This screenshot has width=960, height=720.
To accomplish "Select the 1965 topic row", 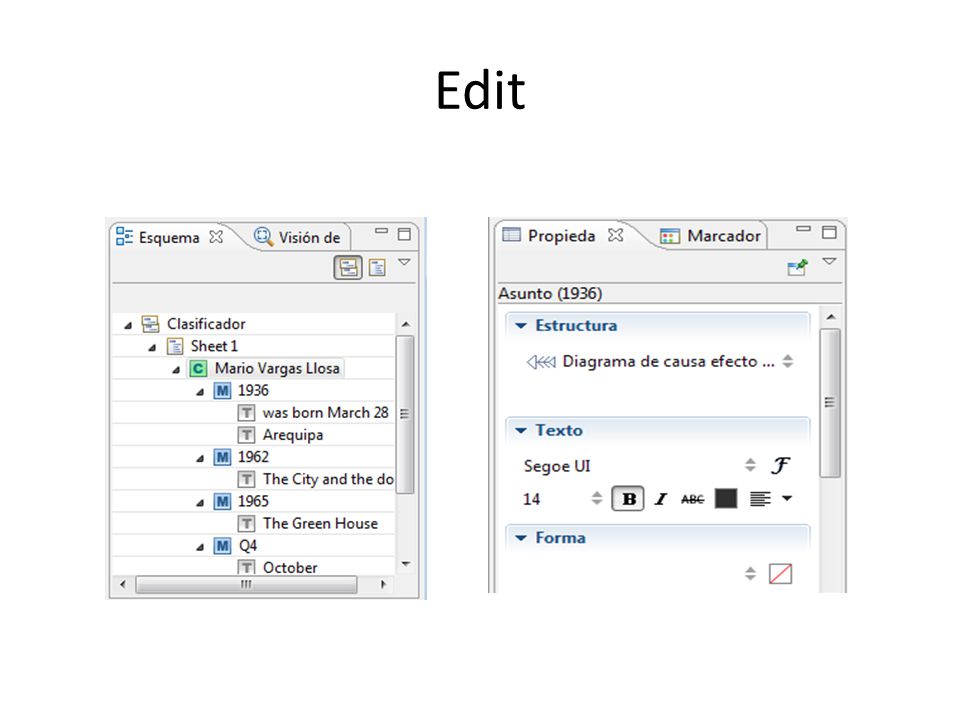I will [253, 501].
